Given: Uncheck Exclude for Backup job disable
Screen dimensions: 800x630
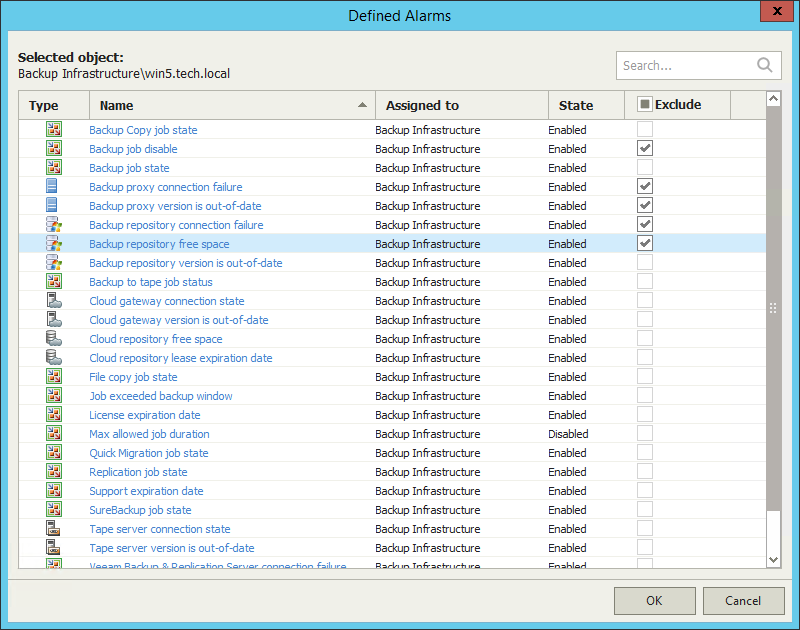Looking at the screenshot, I should (x=645, y=148).
